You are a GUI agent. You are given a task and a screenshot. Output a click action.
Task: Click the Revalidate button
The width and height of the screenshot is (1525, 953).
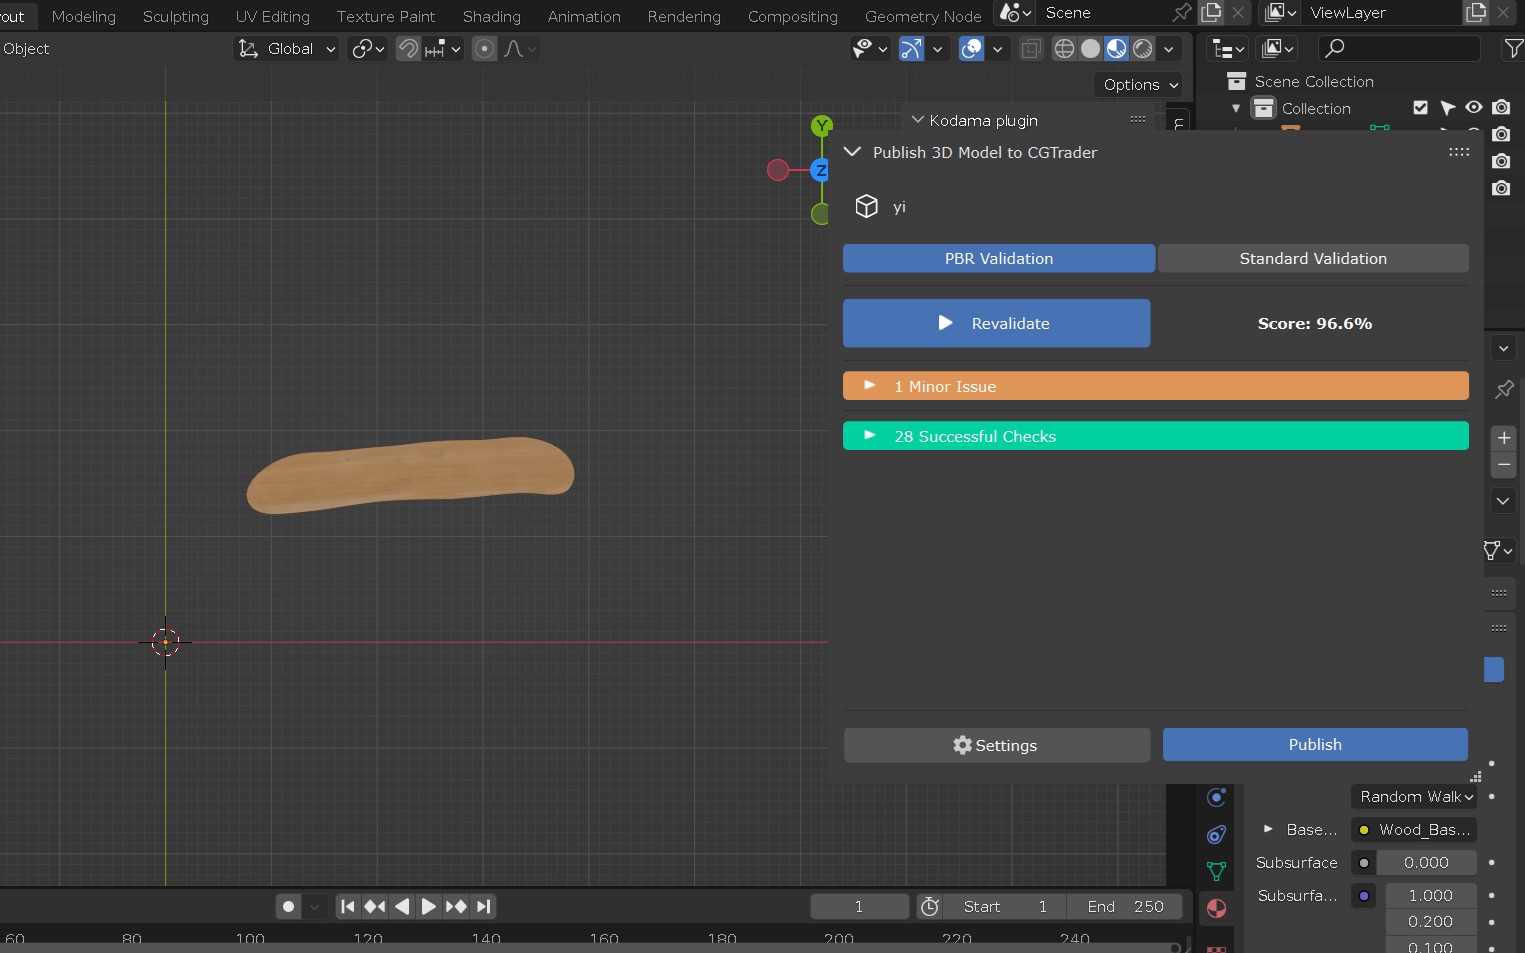[x=996, y=324]
